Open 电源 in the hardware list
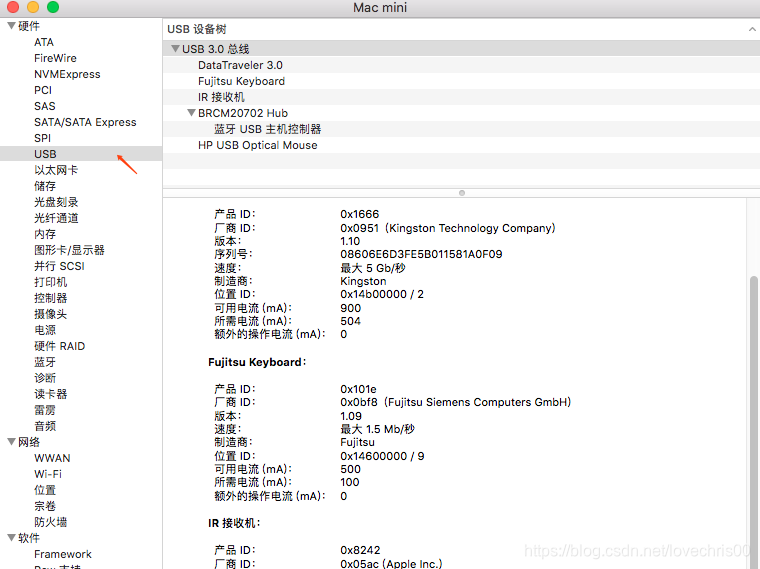Screen dimensions: 760x569 pyautogui.click(x=45, y=330)
